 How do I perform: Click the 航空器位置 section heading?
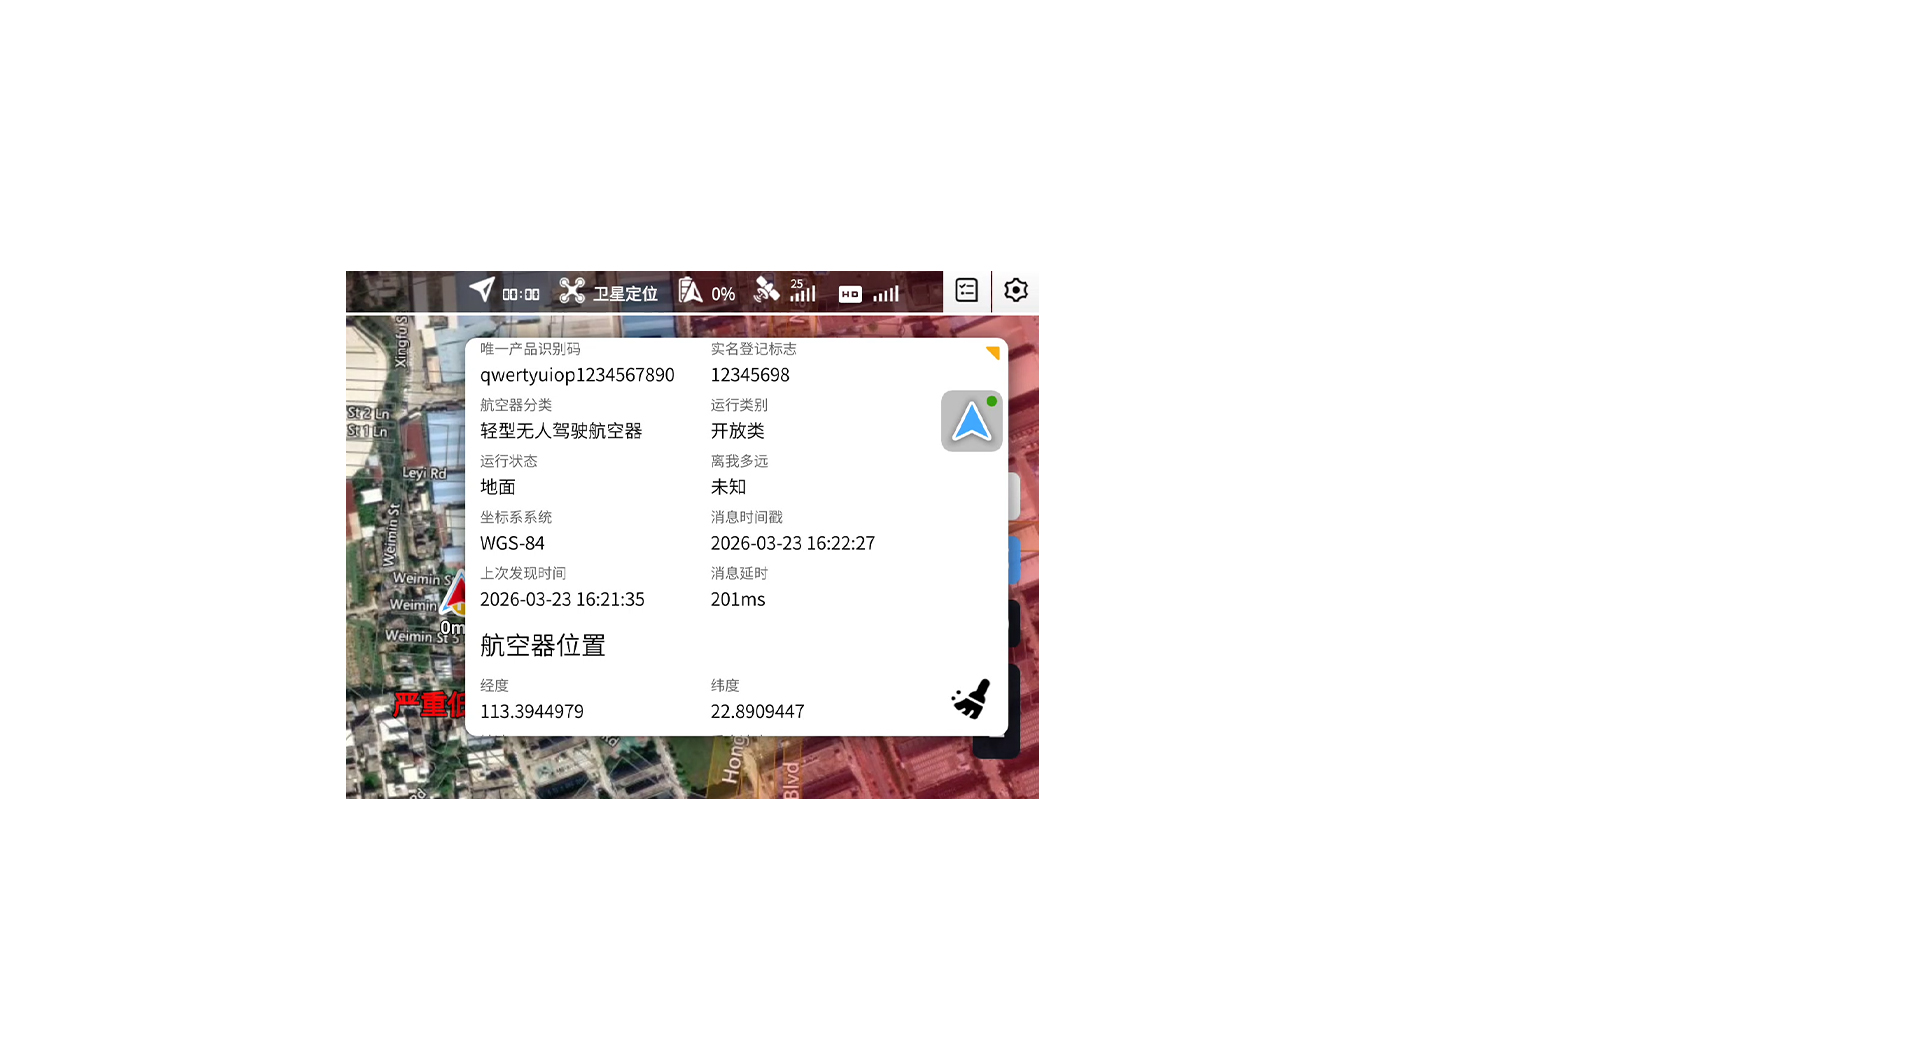(543, 646)
